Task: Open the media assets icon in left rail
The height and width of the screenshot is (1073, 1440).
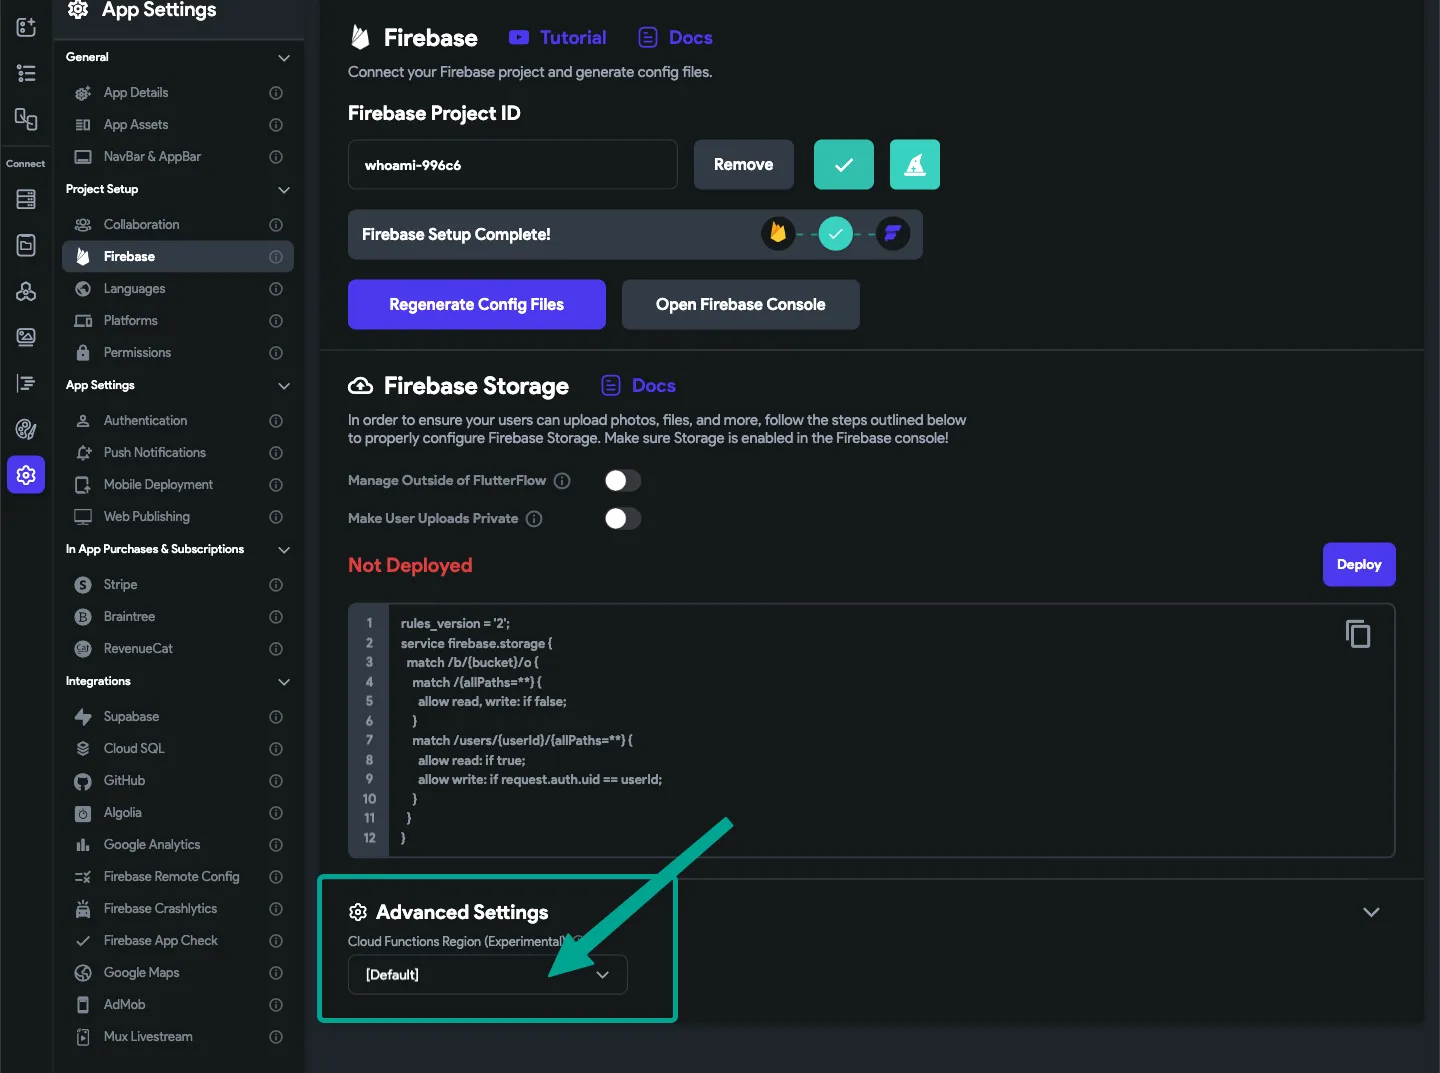Action: pyautogui.click(x=26, y=337)
